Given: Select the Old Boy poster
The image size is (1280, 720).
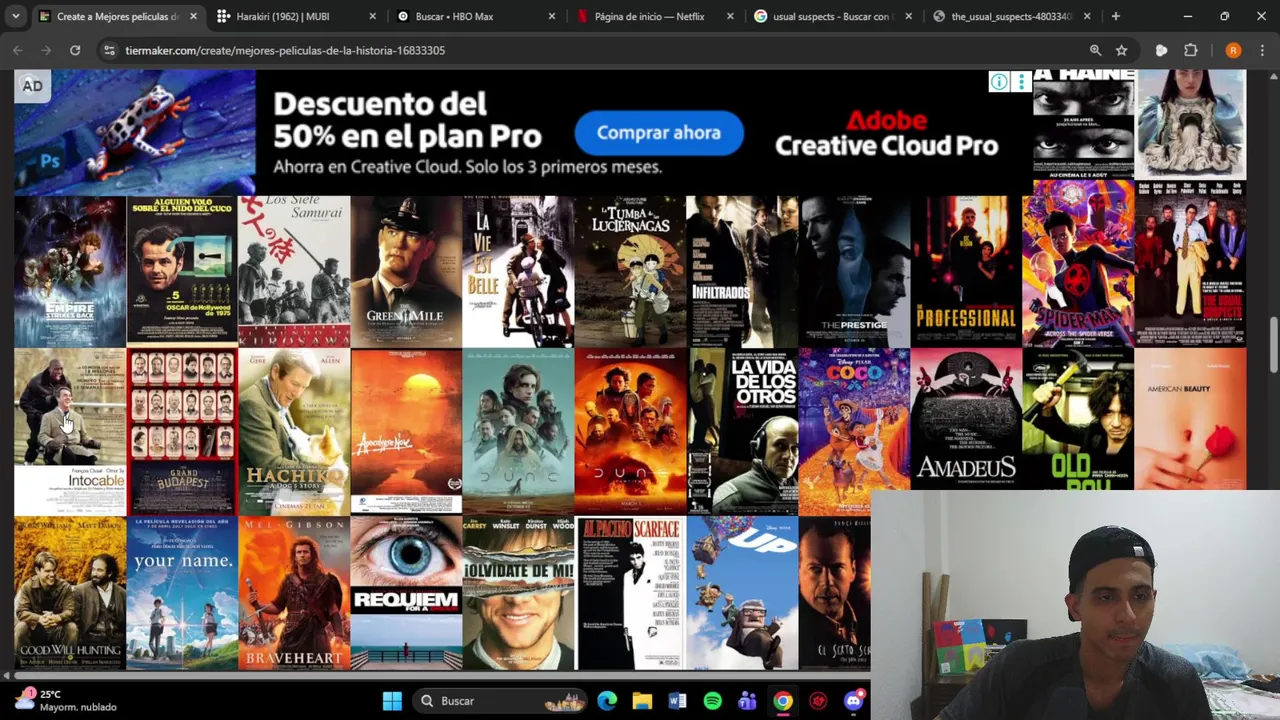Looking at the screenshot, I should coord(1078,419).
